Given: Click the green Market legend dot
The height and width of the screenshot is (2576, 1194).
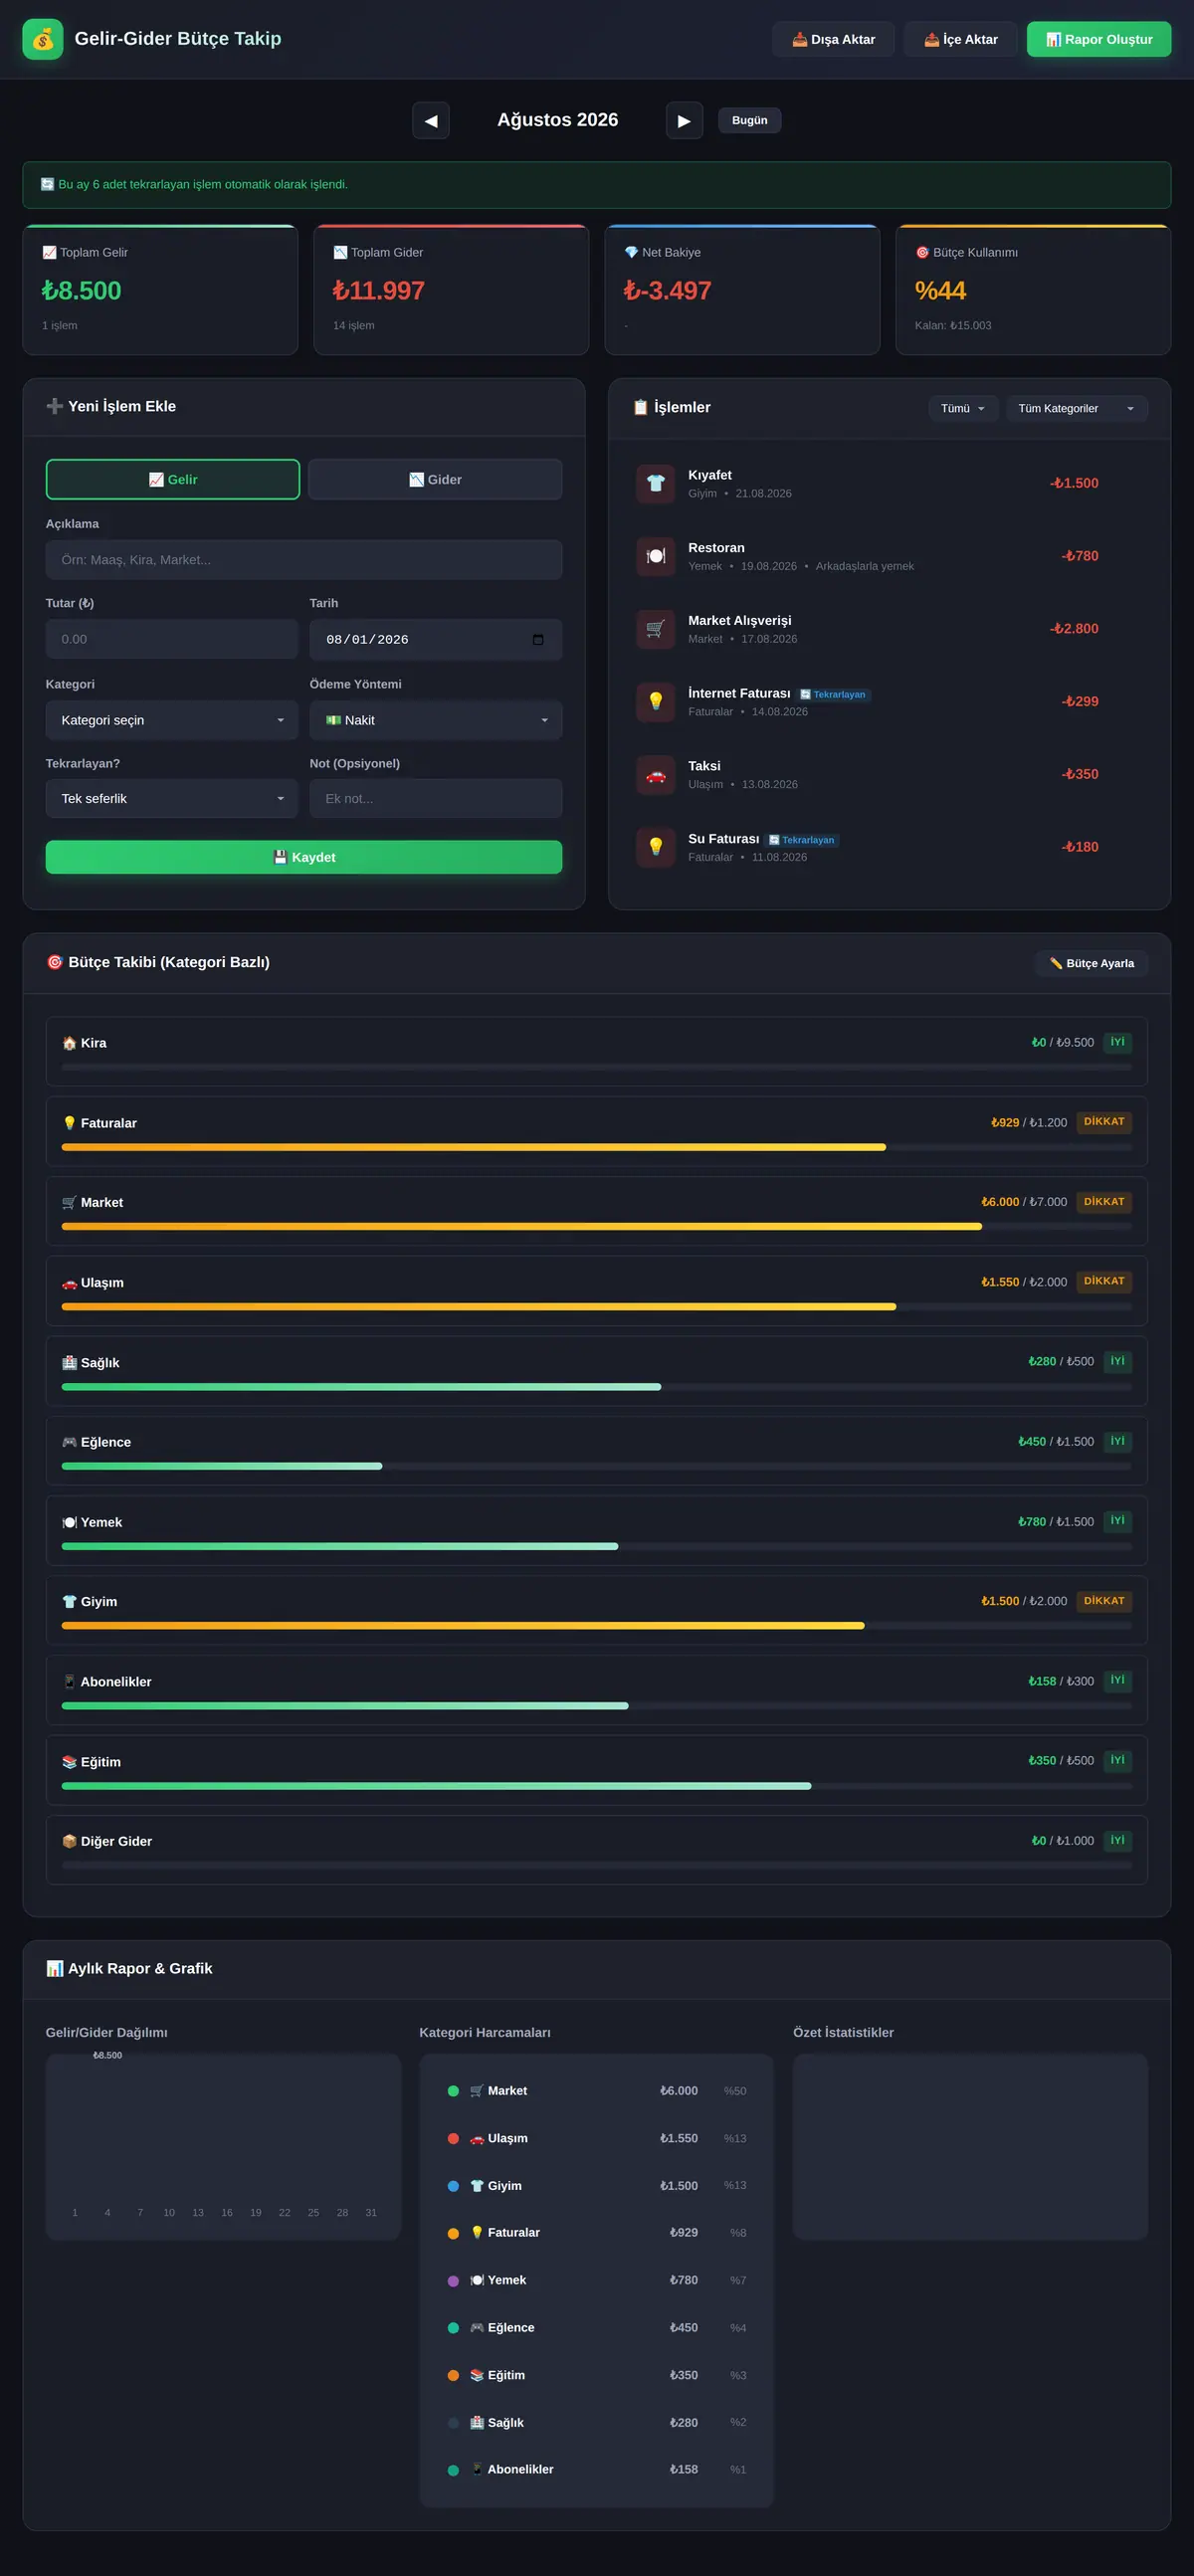Looking at the screenshot, I should [x=453, y=2090].
